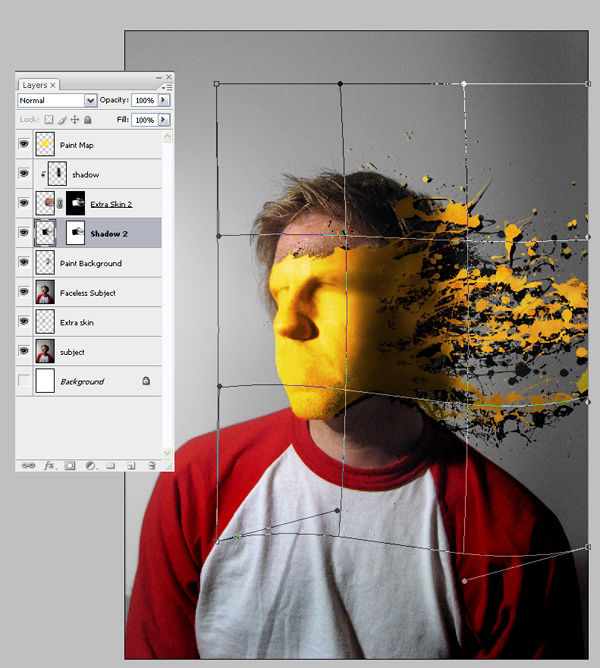600x668 pixels.
Task: Expand the Opacity slider arrow
Action: (163, 100)
